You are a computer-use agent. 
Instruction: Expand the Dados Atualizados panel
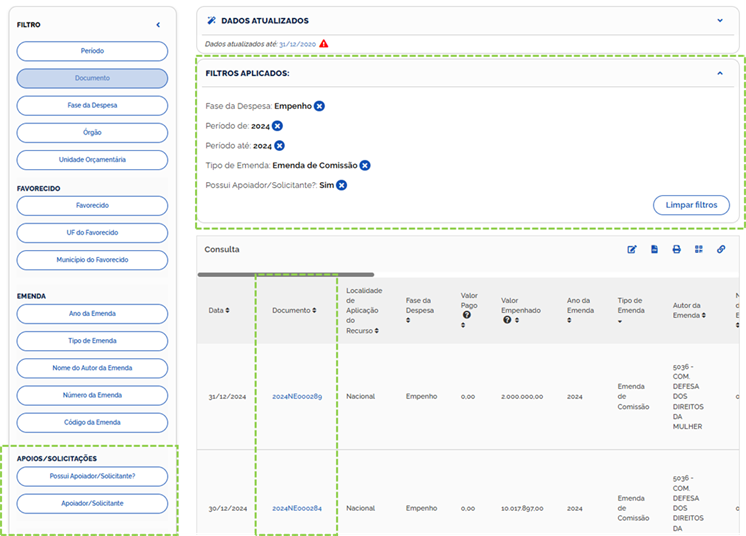coord(719,20)
